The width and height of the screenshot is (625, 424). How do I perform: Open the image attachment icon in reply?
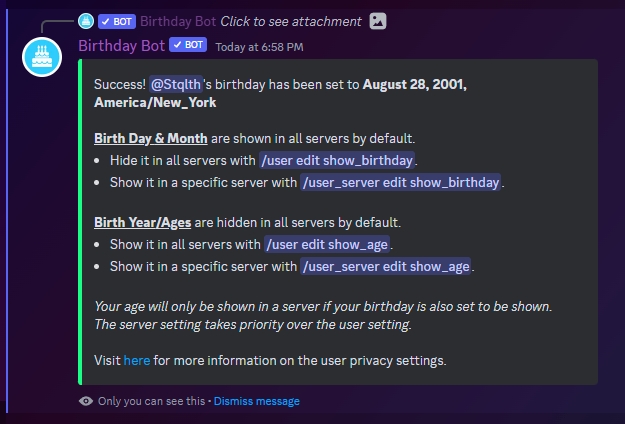coord(377,21)
